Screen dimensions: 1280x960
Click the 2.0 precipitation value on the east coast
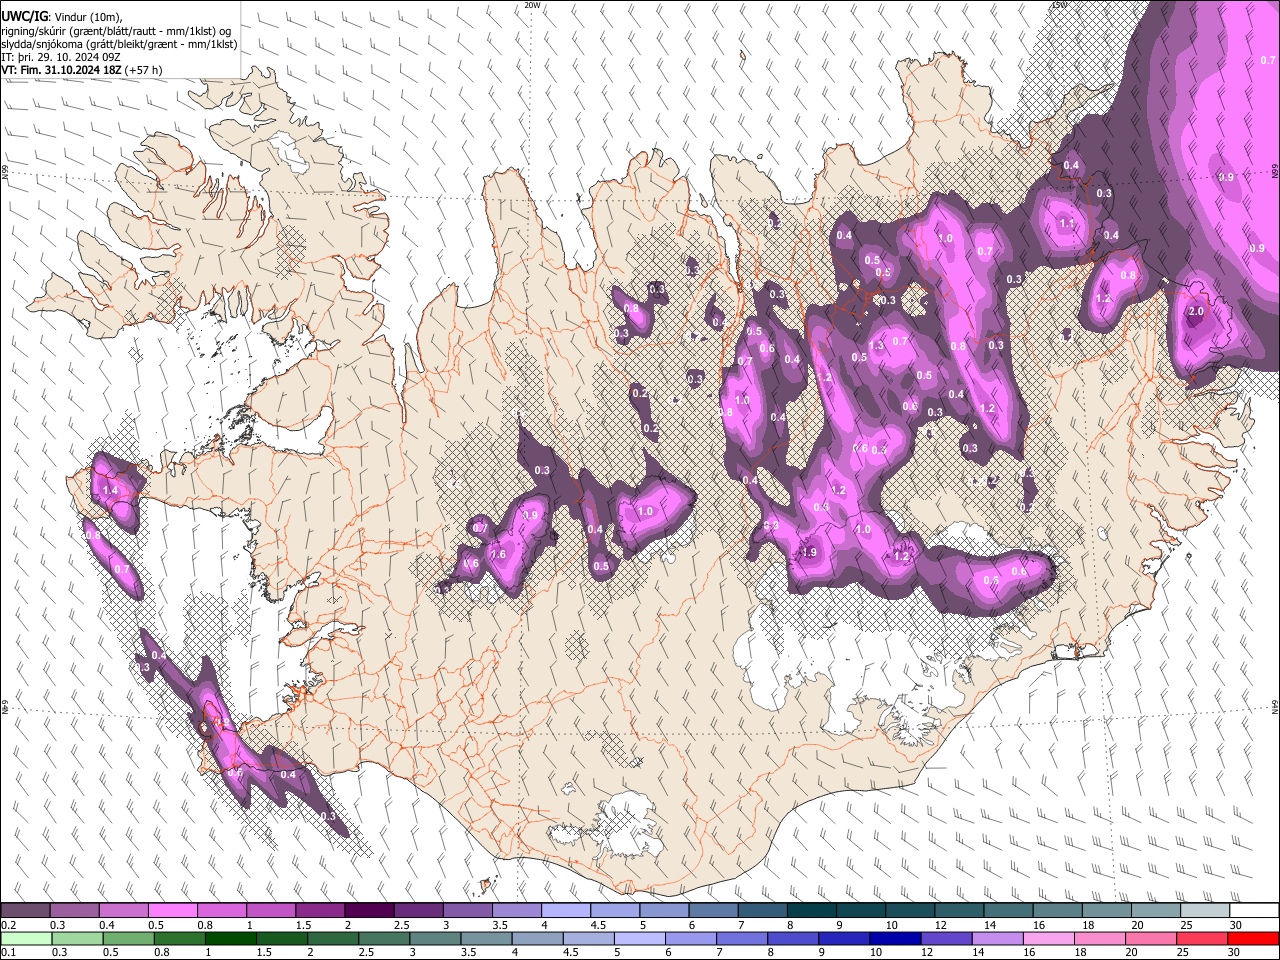tap(1196, 311)
